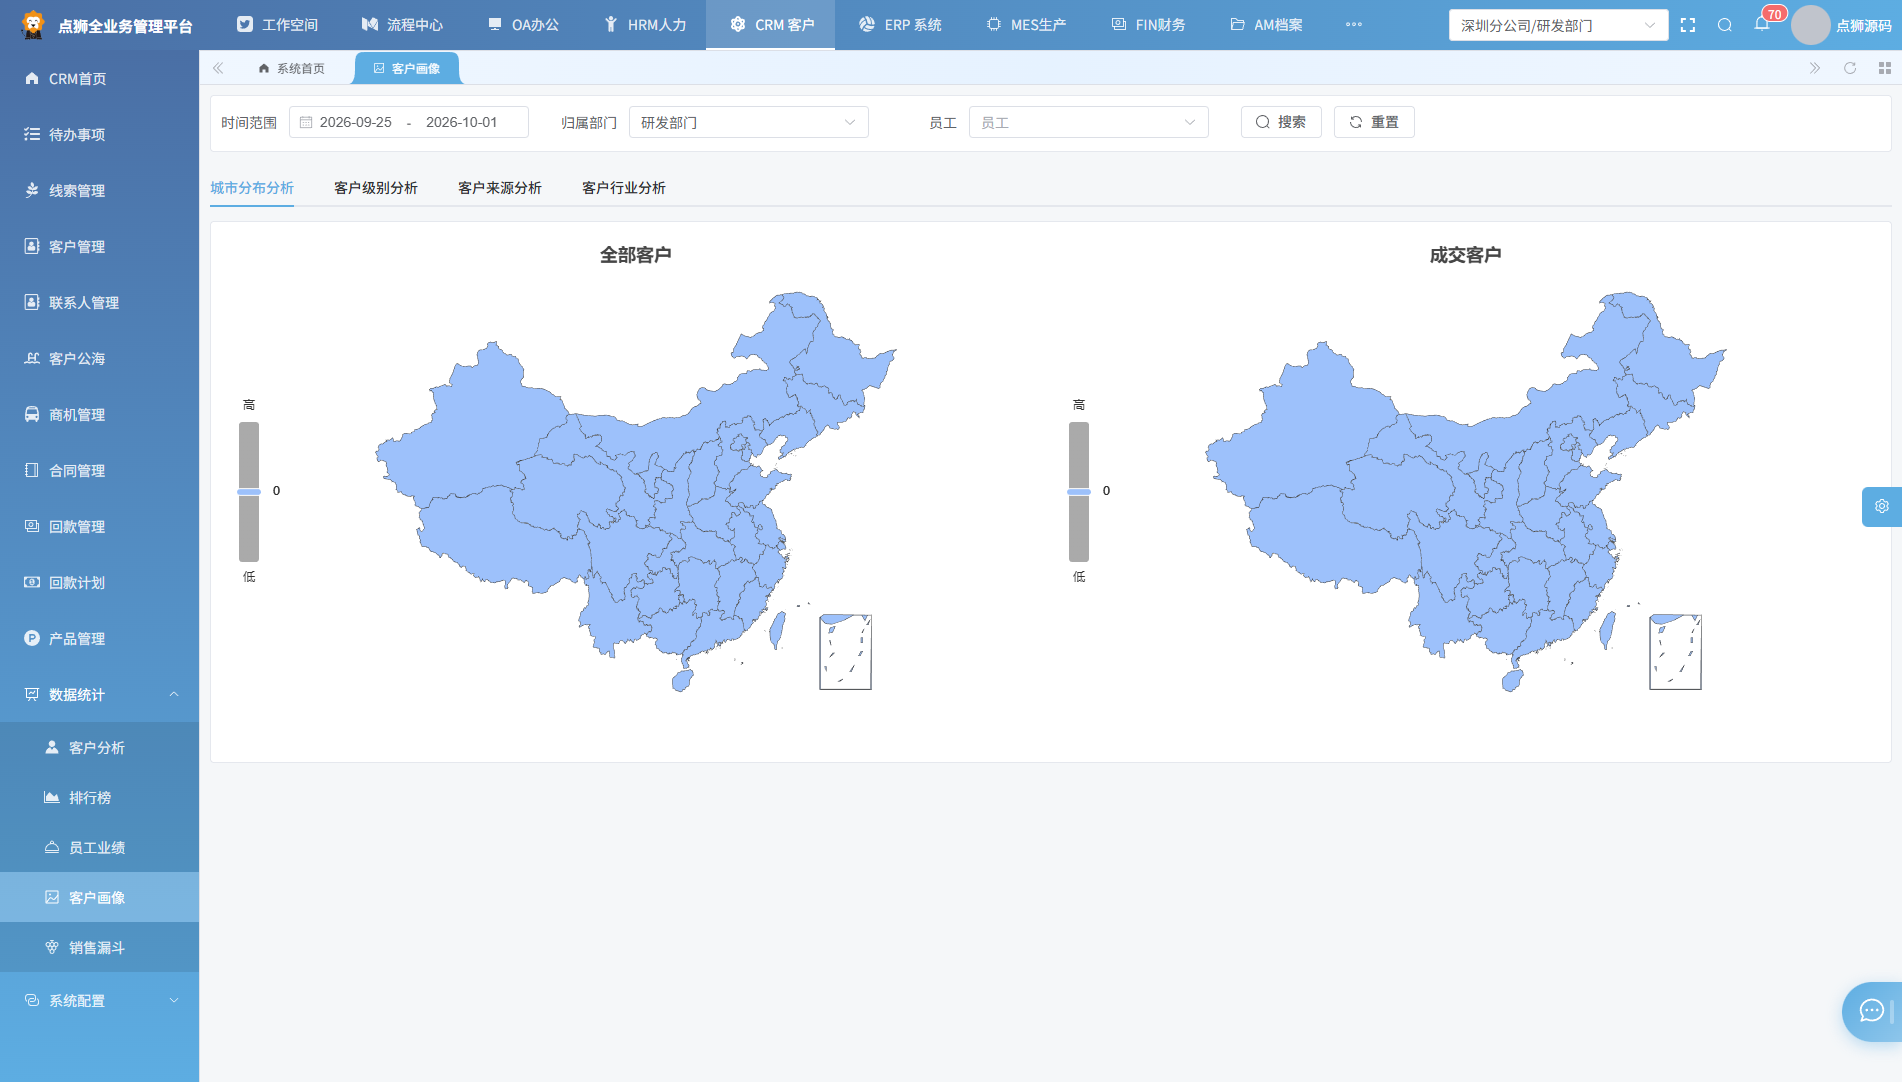Open ERP 系统 top menu
Screen dimensions: 1902x1082
click(900, 25)
